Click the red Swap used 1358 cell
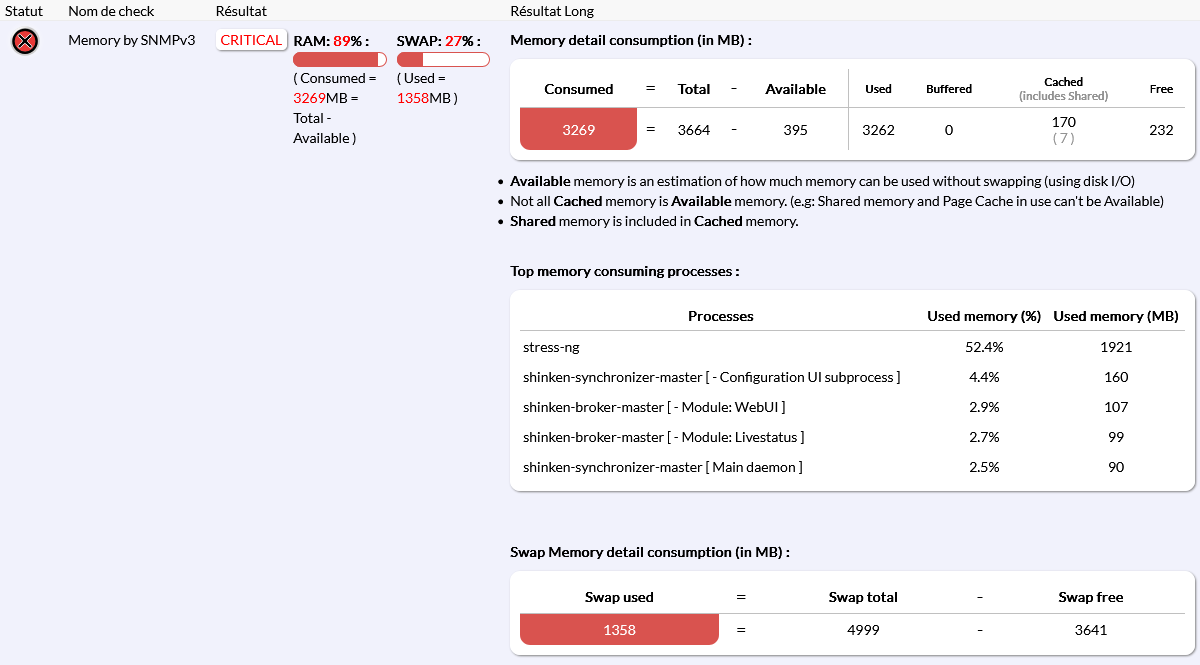 click(619, 630)
